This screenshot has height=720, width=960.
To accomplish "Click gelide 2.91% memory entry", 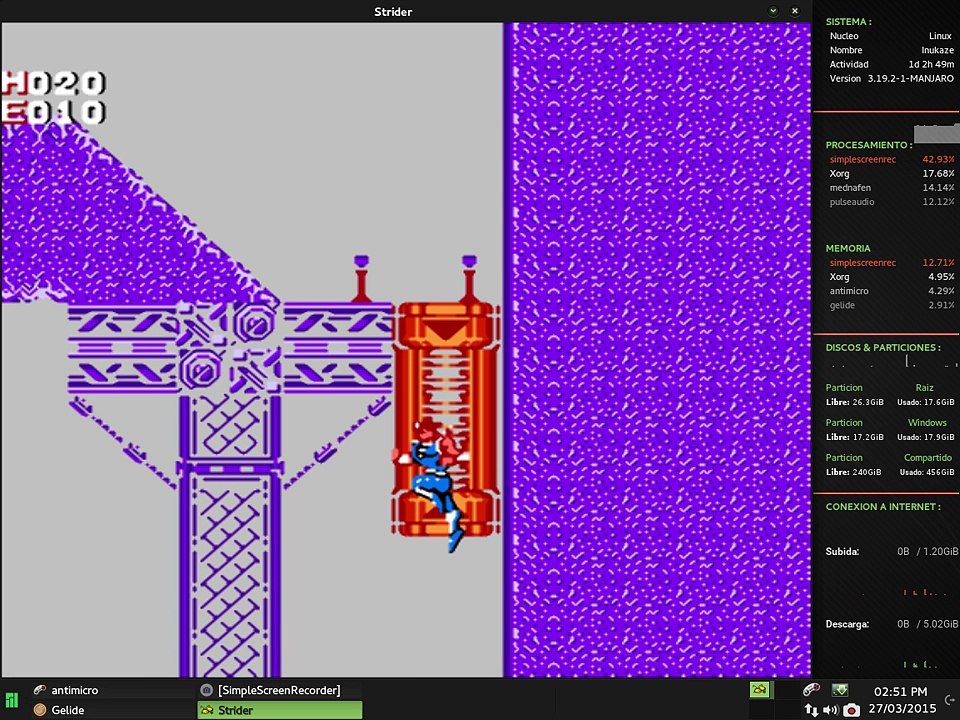I will pos(891,305).
